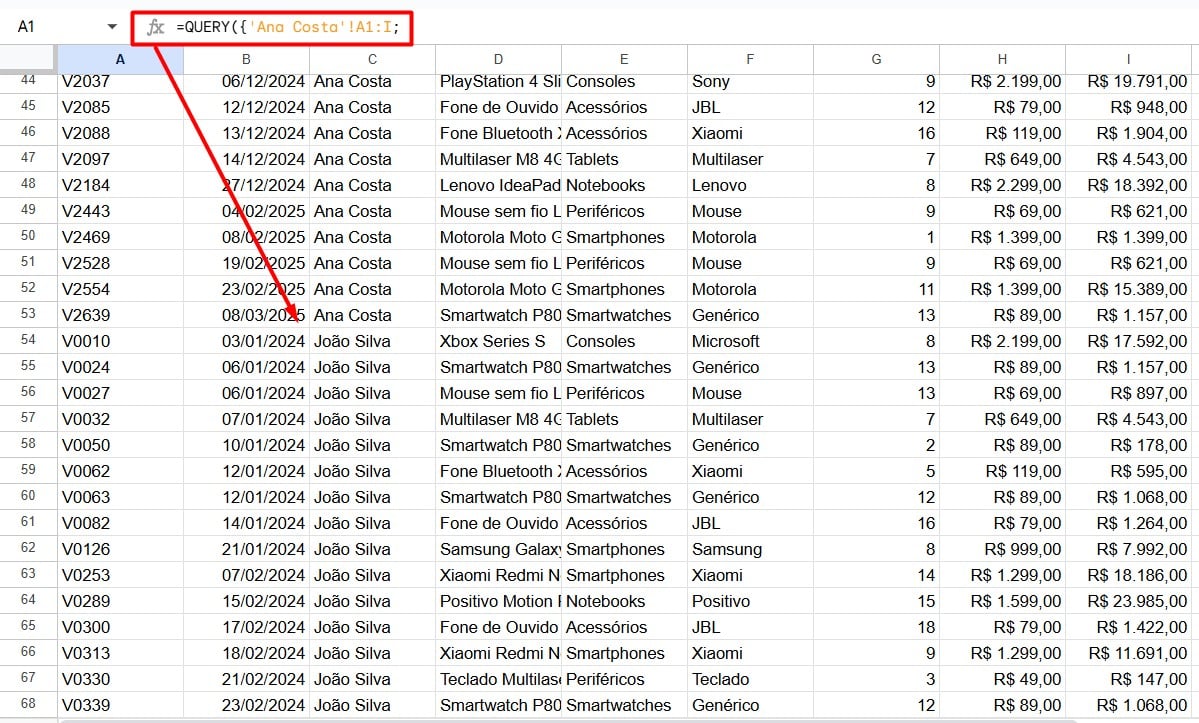The height and width of the screenshot is (723, 1199).
Task: Click Samsung Galaxy product cell
Action: click(499, 549)
